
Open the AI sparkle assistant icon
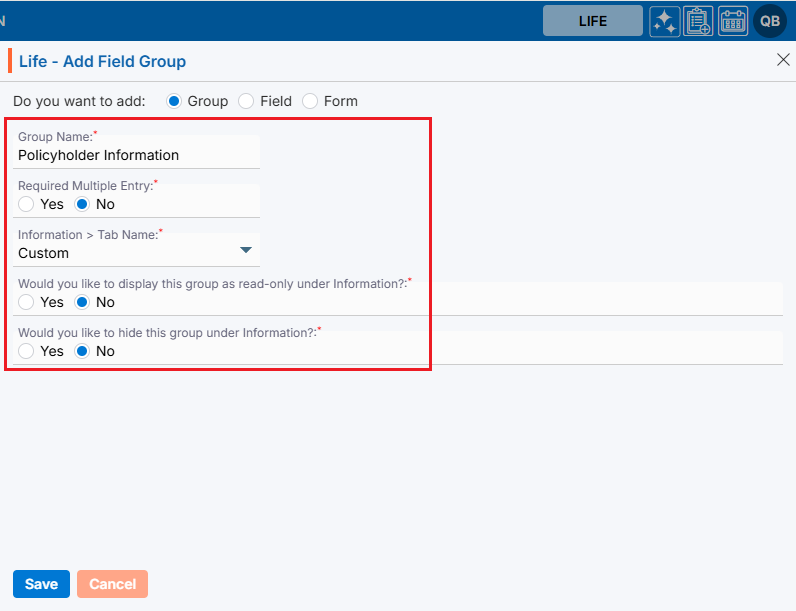665,21
